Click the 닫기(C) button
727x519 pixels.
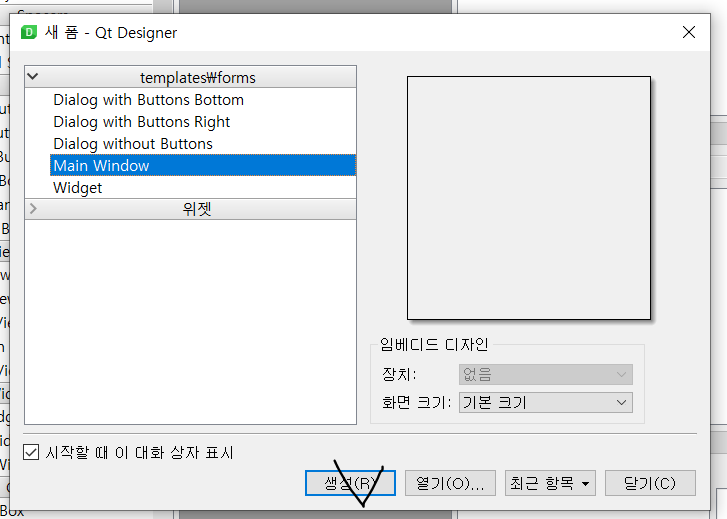tap(650, 483)
